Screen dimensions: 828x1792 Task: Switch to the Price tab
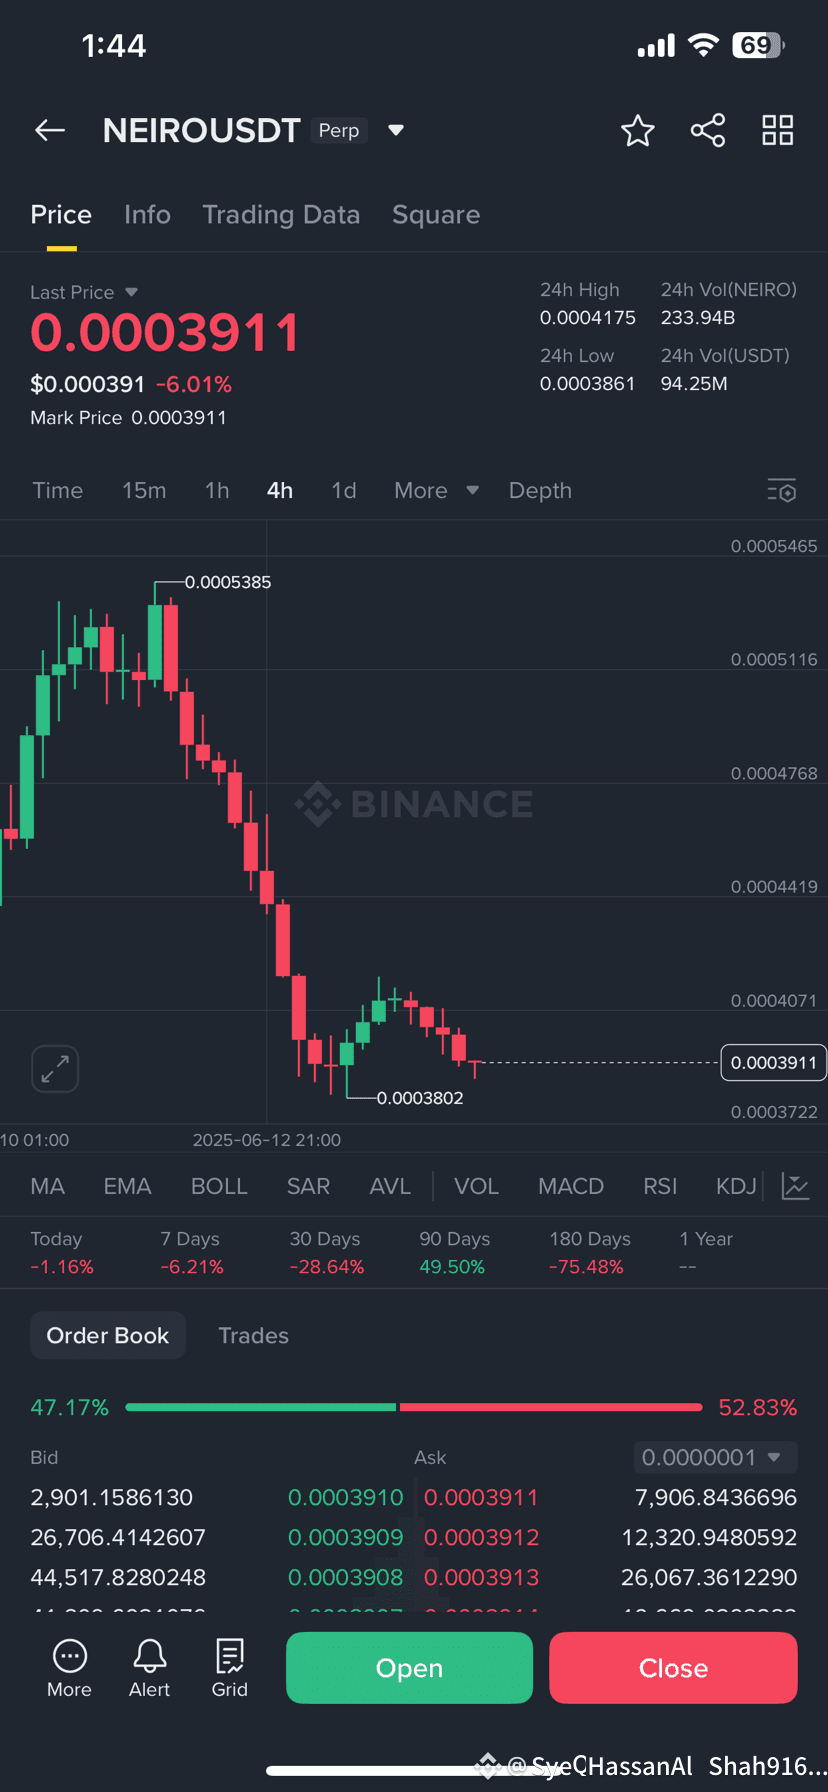[x=61, y=215]
